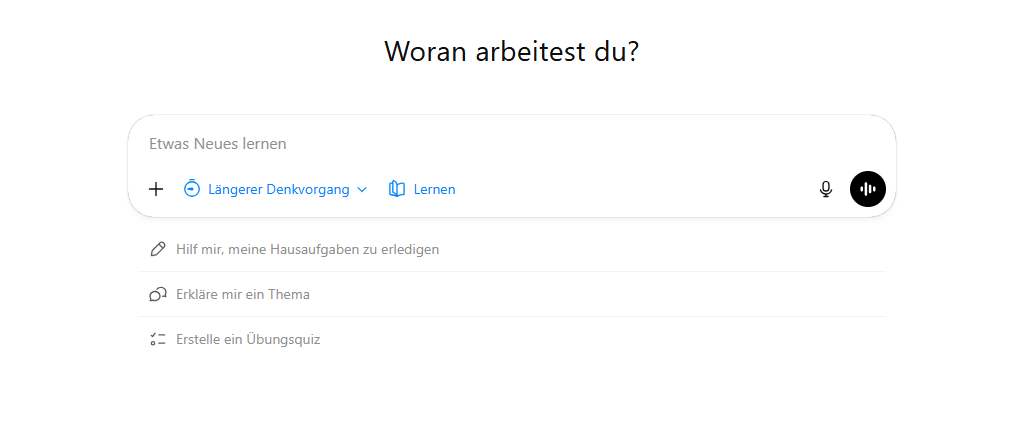Click the timer icon beside Längerer Denkvorgang
This screenshot has height=428, width=1028.
tap(192, 189)
